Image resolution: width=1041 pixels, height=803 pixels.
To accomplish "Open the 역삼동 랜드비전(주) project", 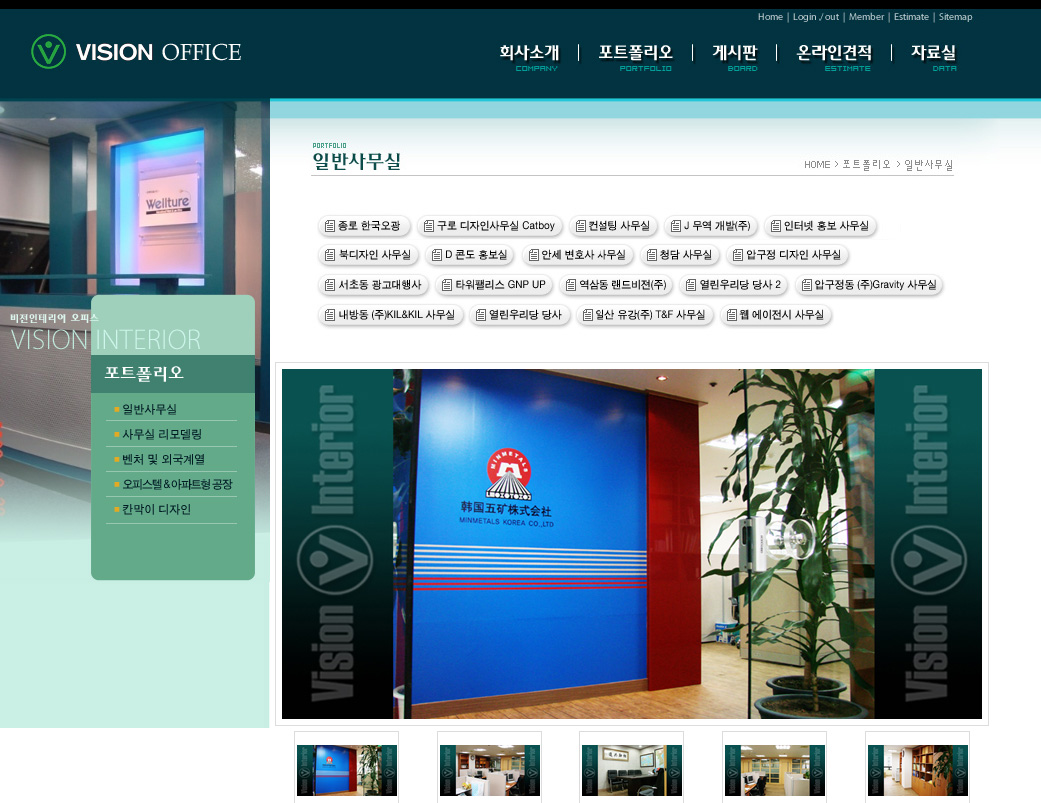I will coord(617,285).
